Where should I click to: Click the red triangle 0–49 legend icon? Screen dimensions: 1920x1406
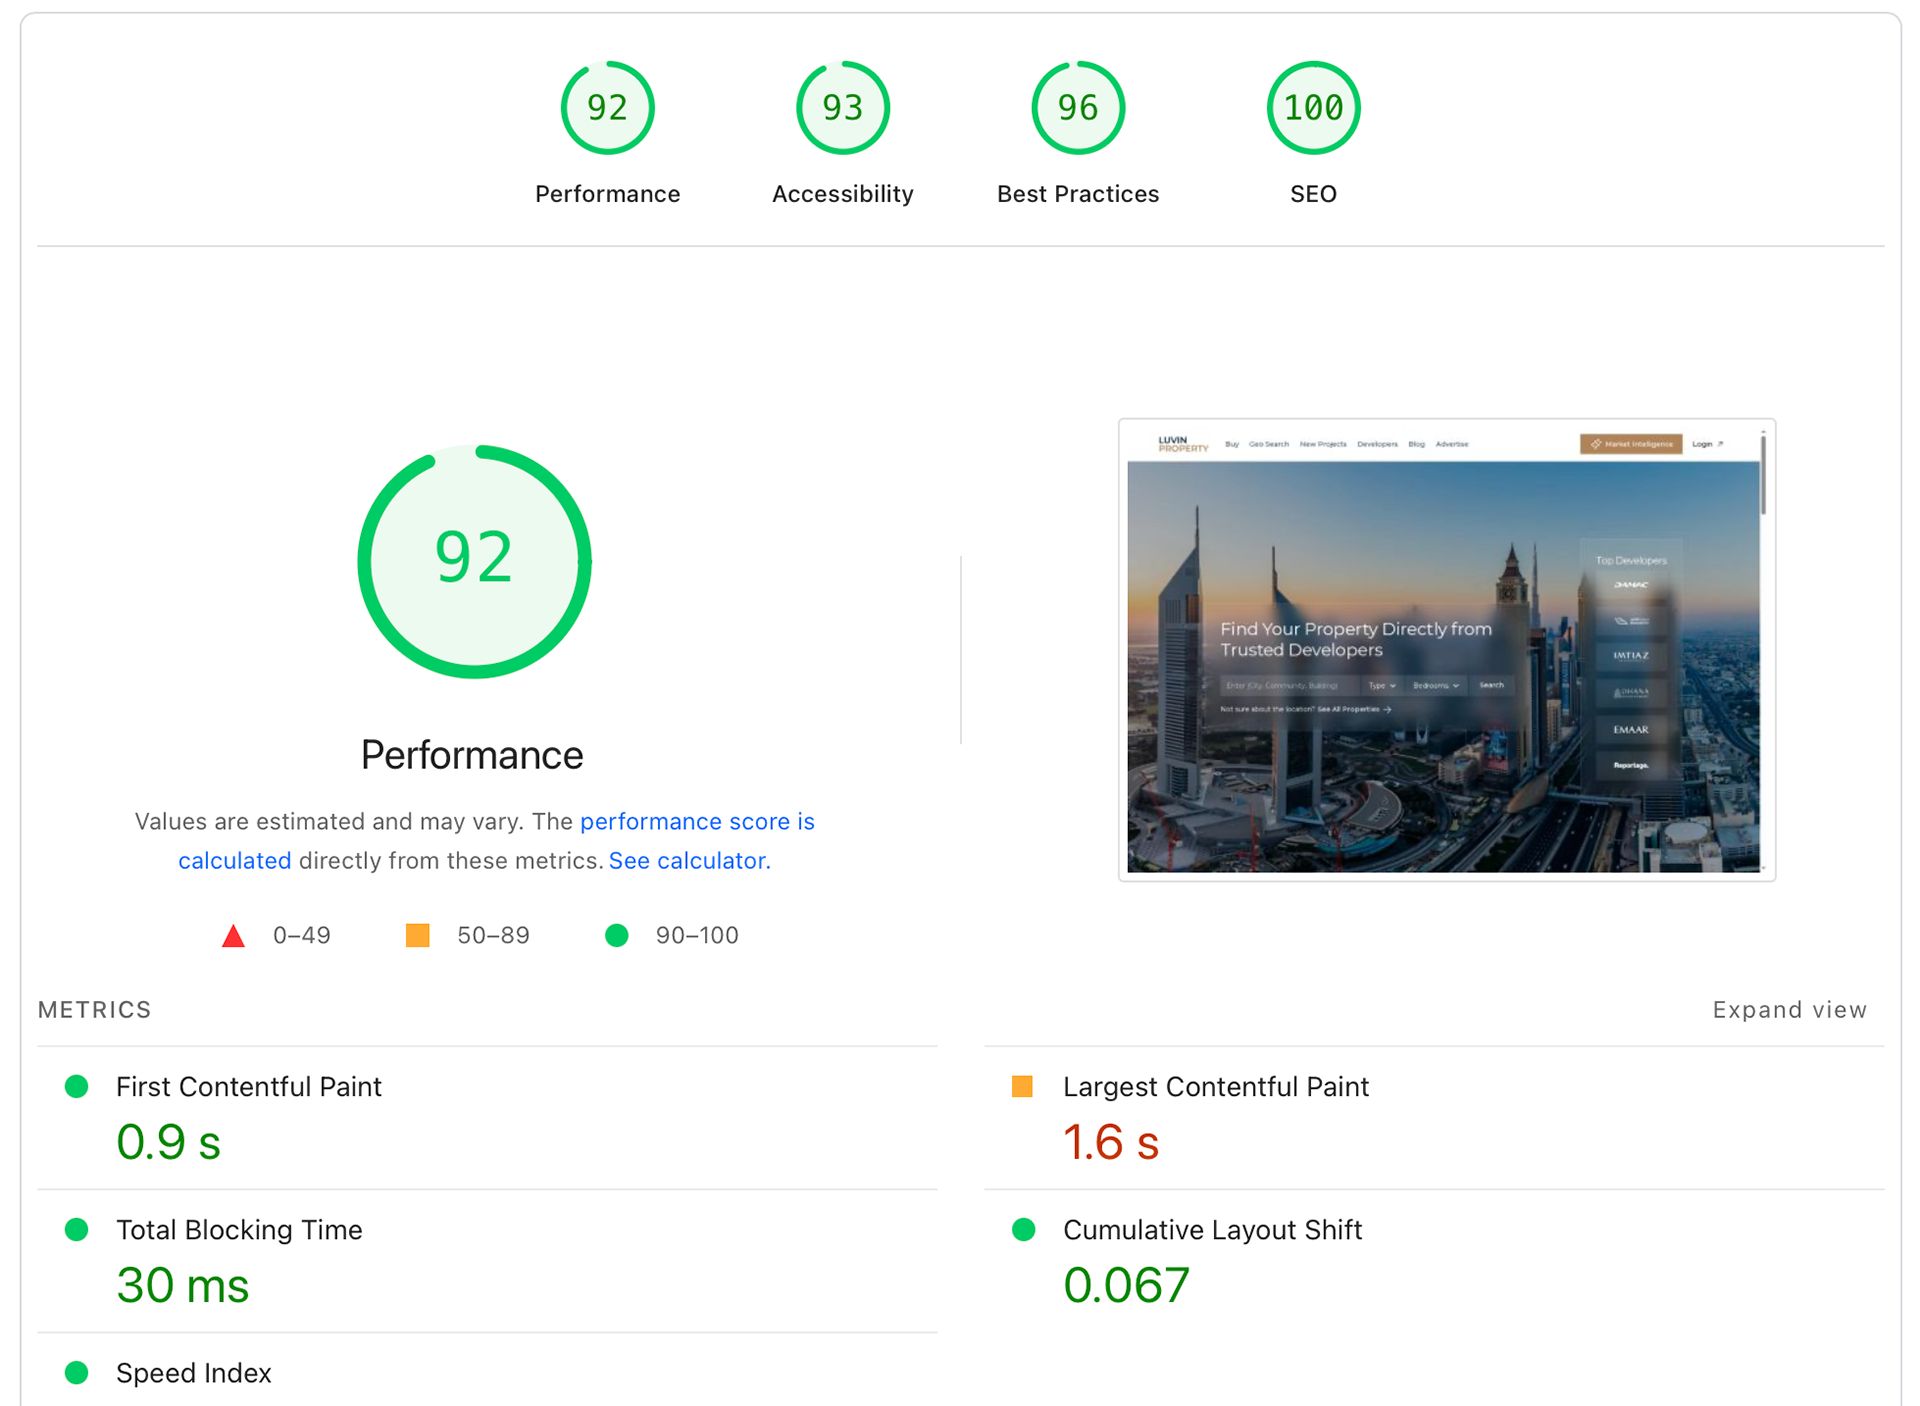(x=233, y=936)
